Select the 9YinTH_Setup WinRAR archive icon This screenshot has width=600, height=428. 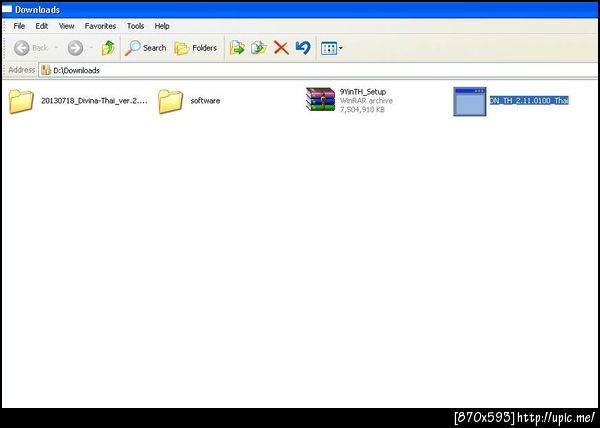pos(320,99)
